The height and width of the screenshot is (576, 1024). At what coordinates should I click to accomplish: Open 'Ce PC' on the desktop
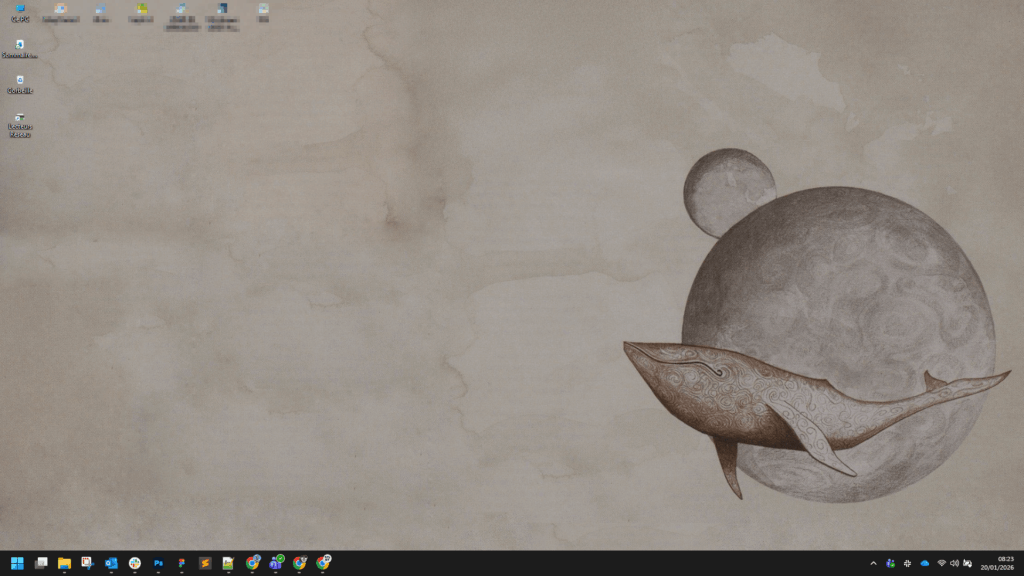tap(20, 14)
